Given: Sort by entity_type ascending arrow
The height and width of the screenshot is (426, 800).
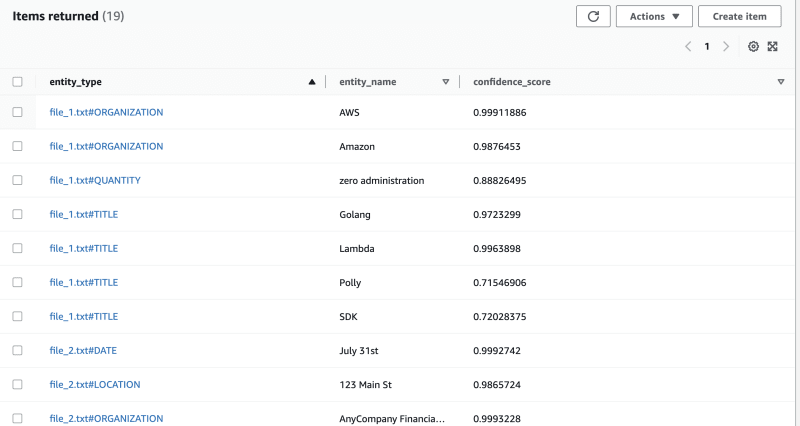Looking at the screenshot, I should pos(312,82).
